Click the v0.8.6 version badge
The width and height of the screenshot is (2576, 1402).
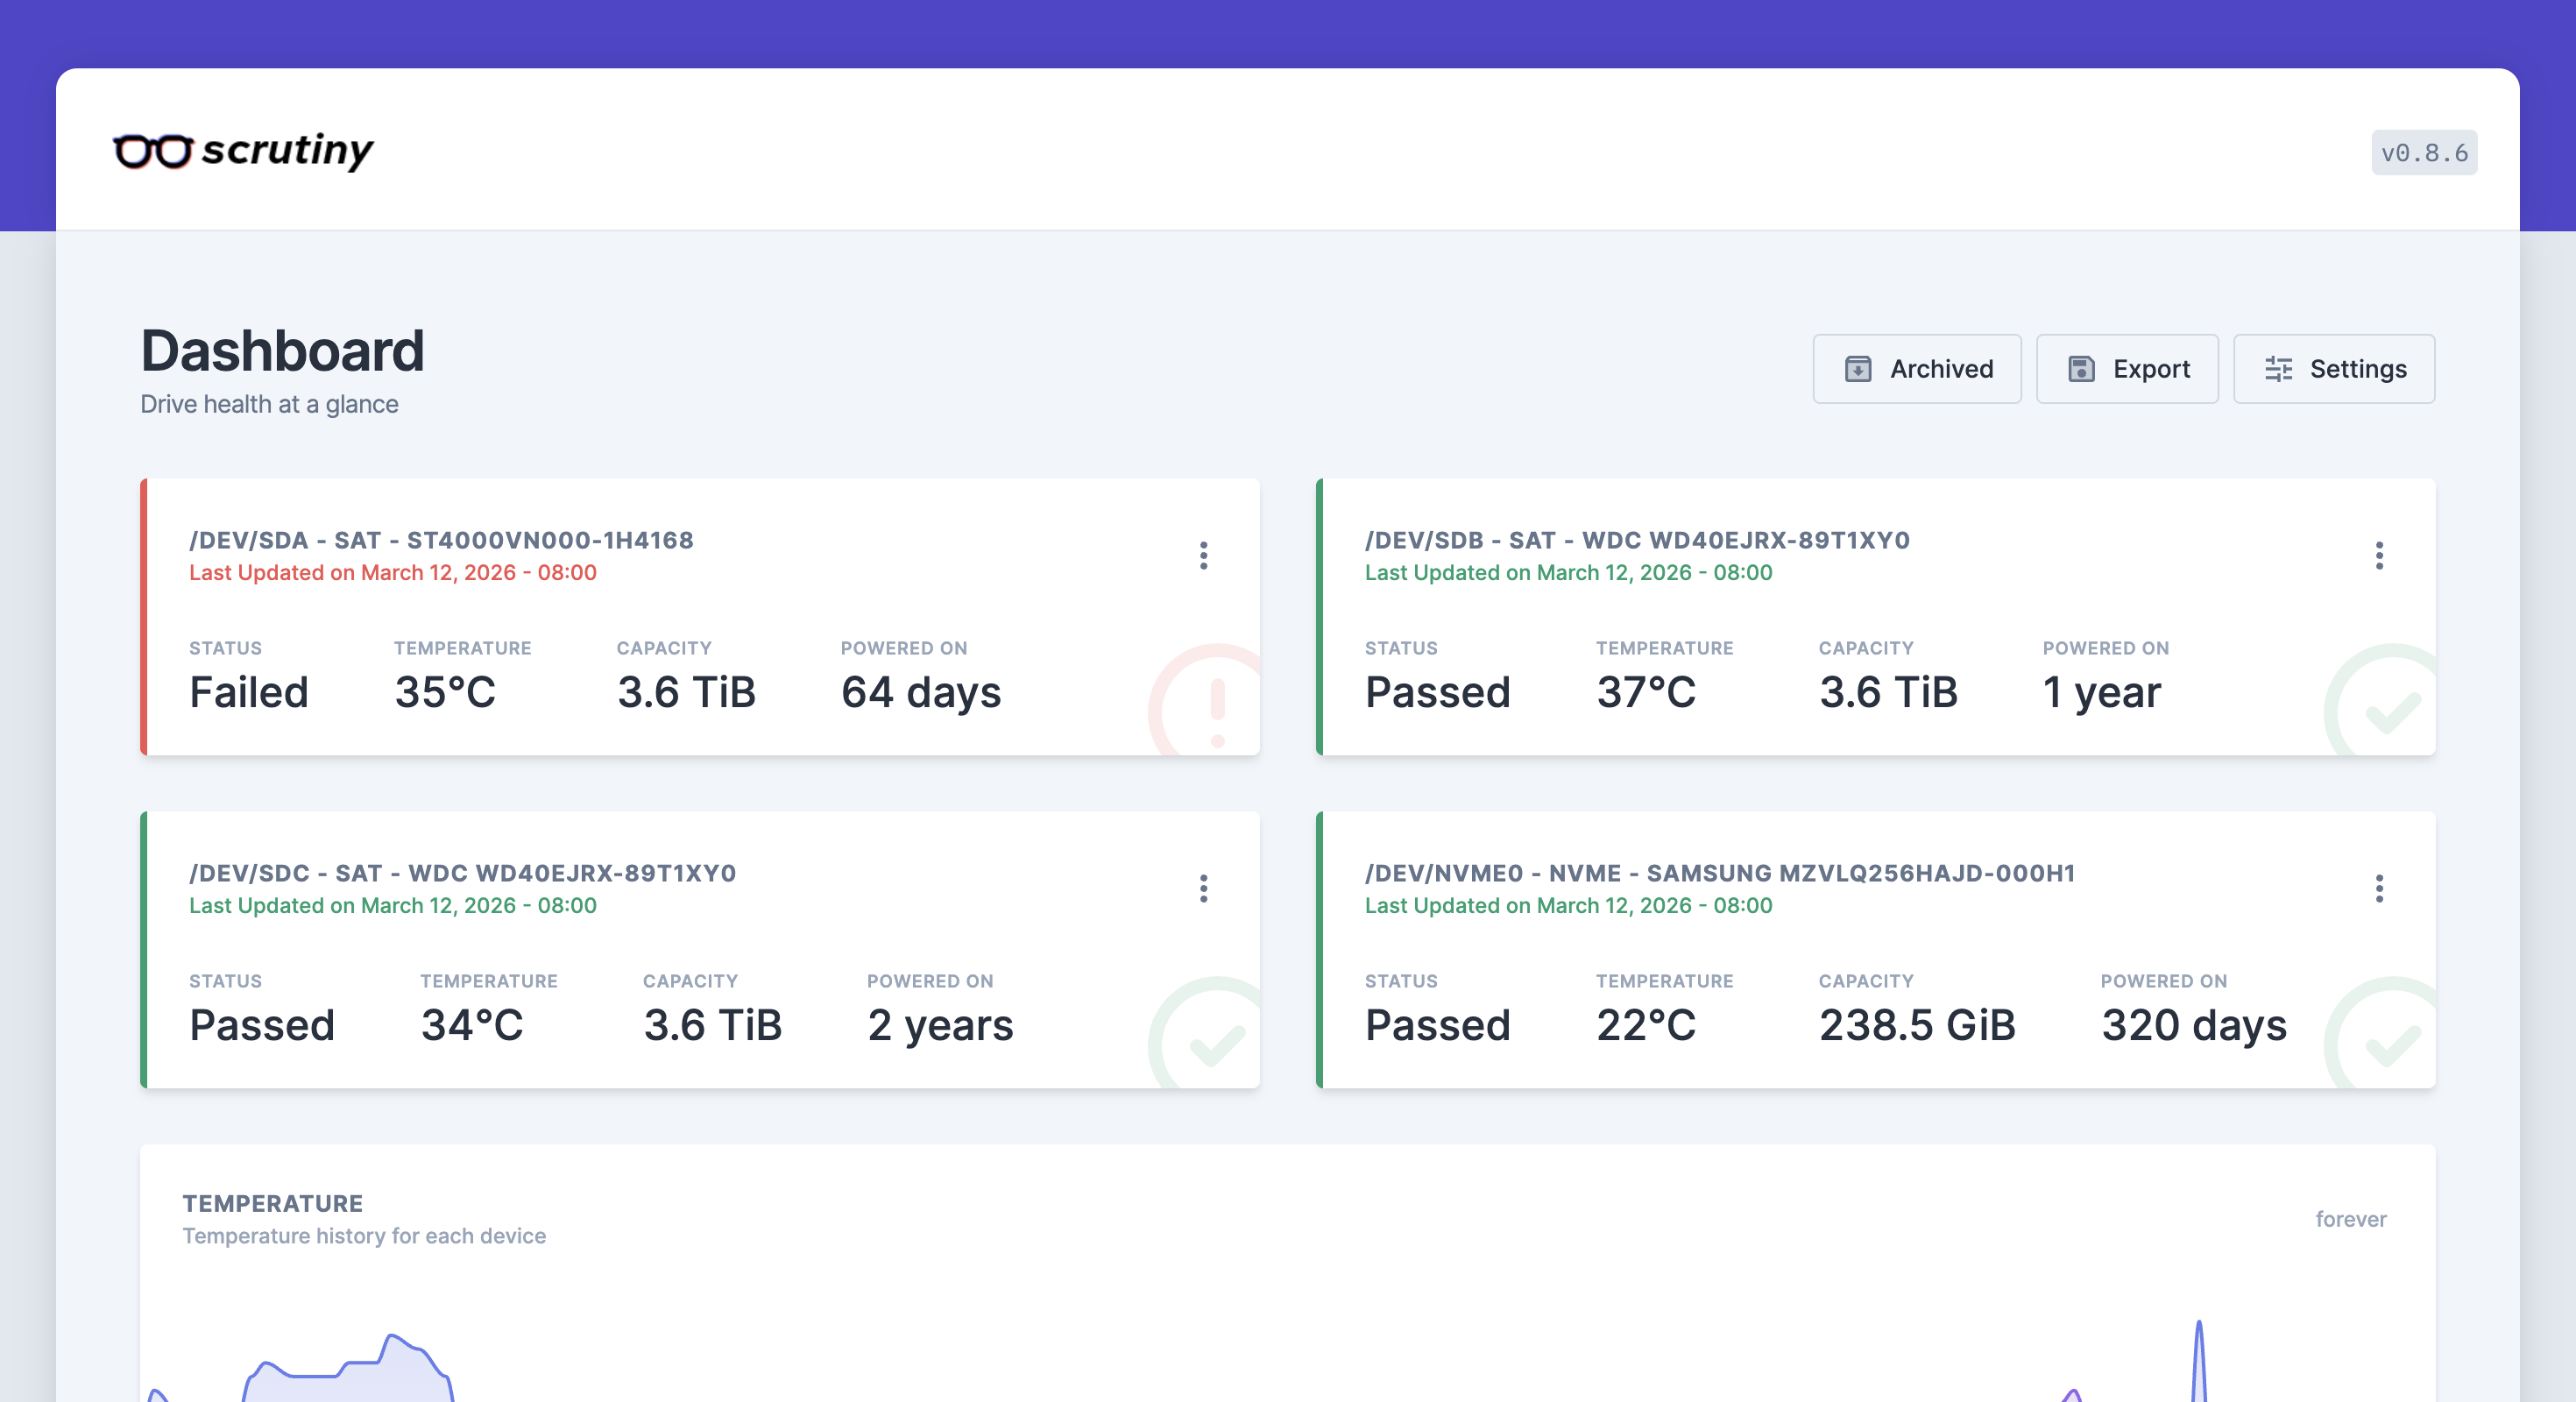click(x=2424, y=153)
